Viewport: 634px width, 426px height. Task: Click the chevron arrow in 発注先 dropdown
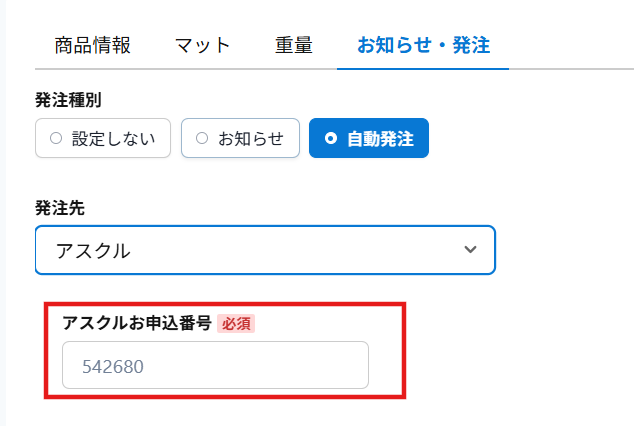coord(471,249)
